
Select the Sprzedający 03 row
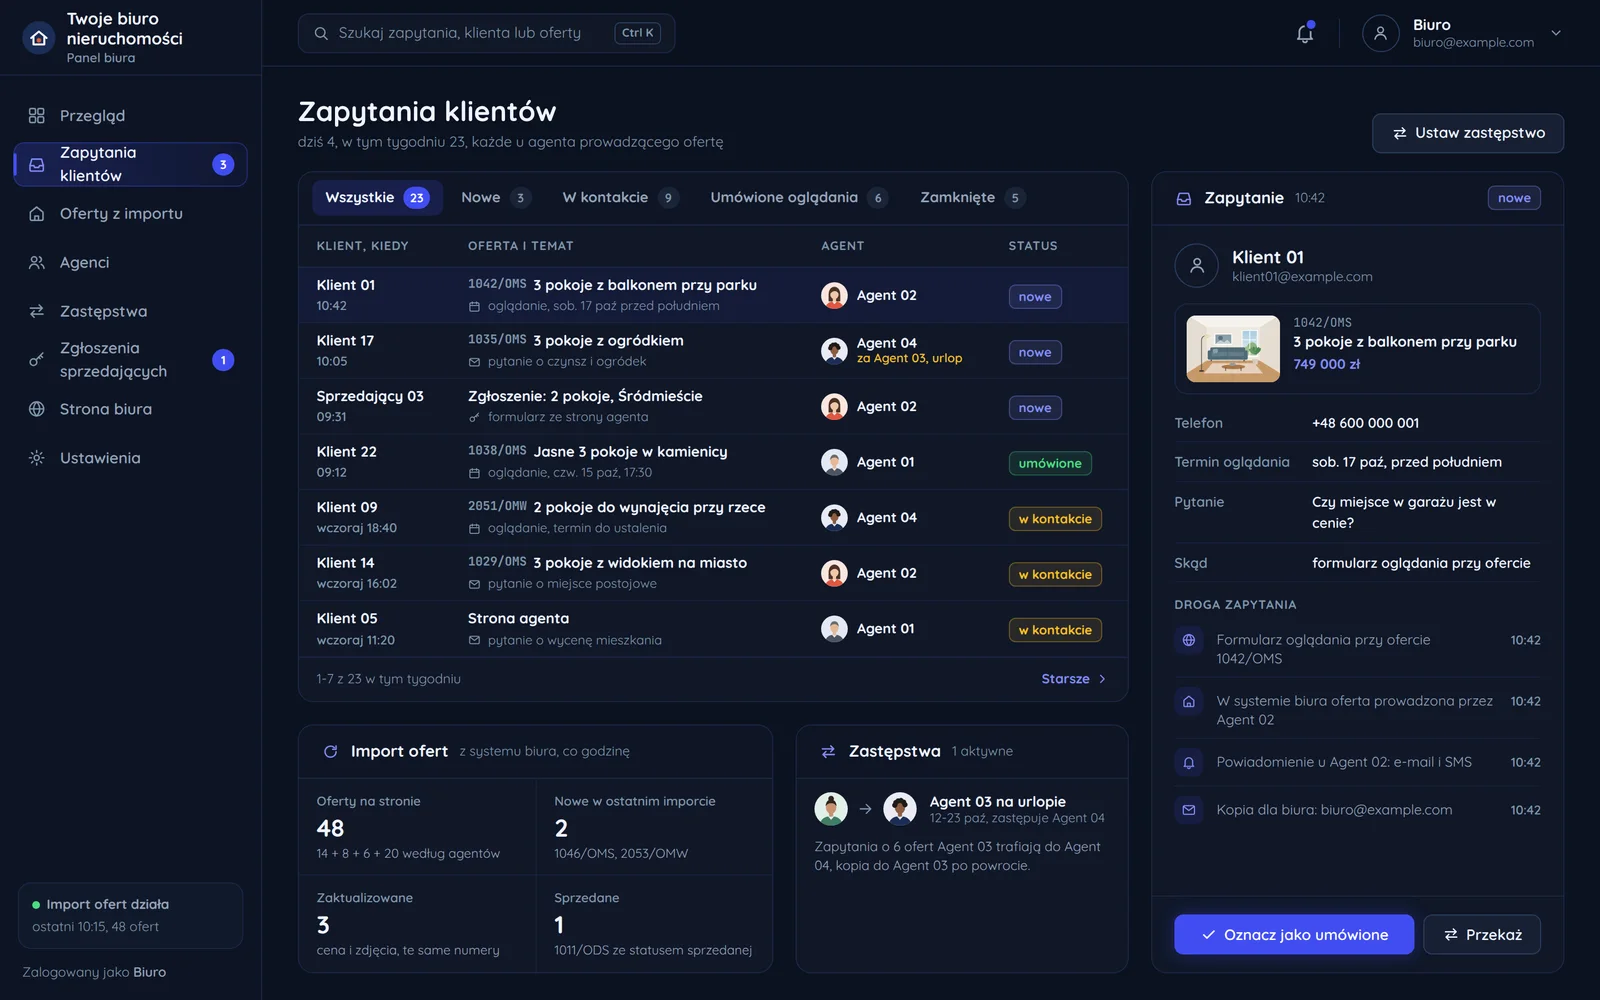713,407
